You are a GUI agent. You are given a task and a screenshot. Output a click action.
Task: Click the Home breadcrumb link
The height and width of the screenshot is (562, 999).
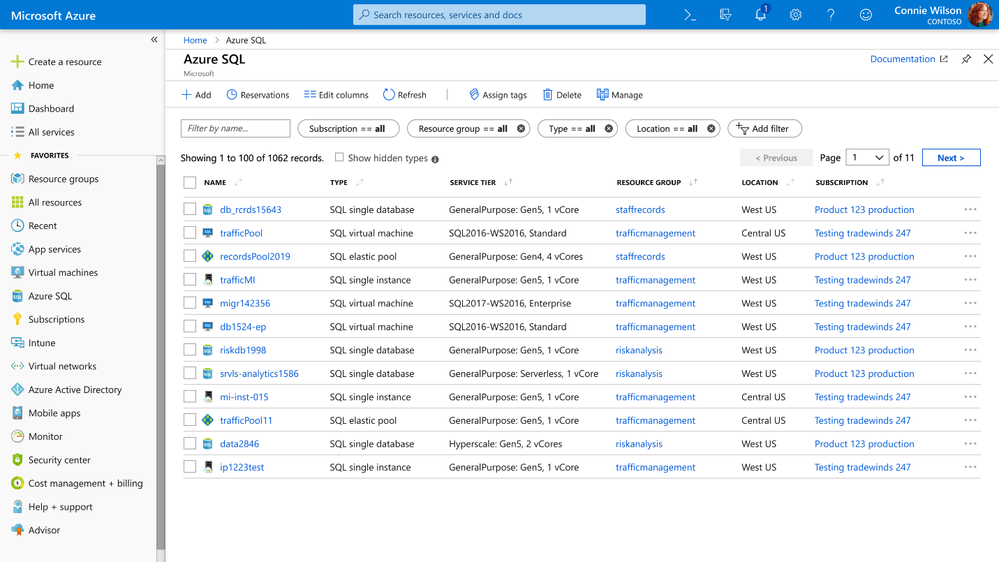tap(195, 40)
